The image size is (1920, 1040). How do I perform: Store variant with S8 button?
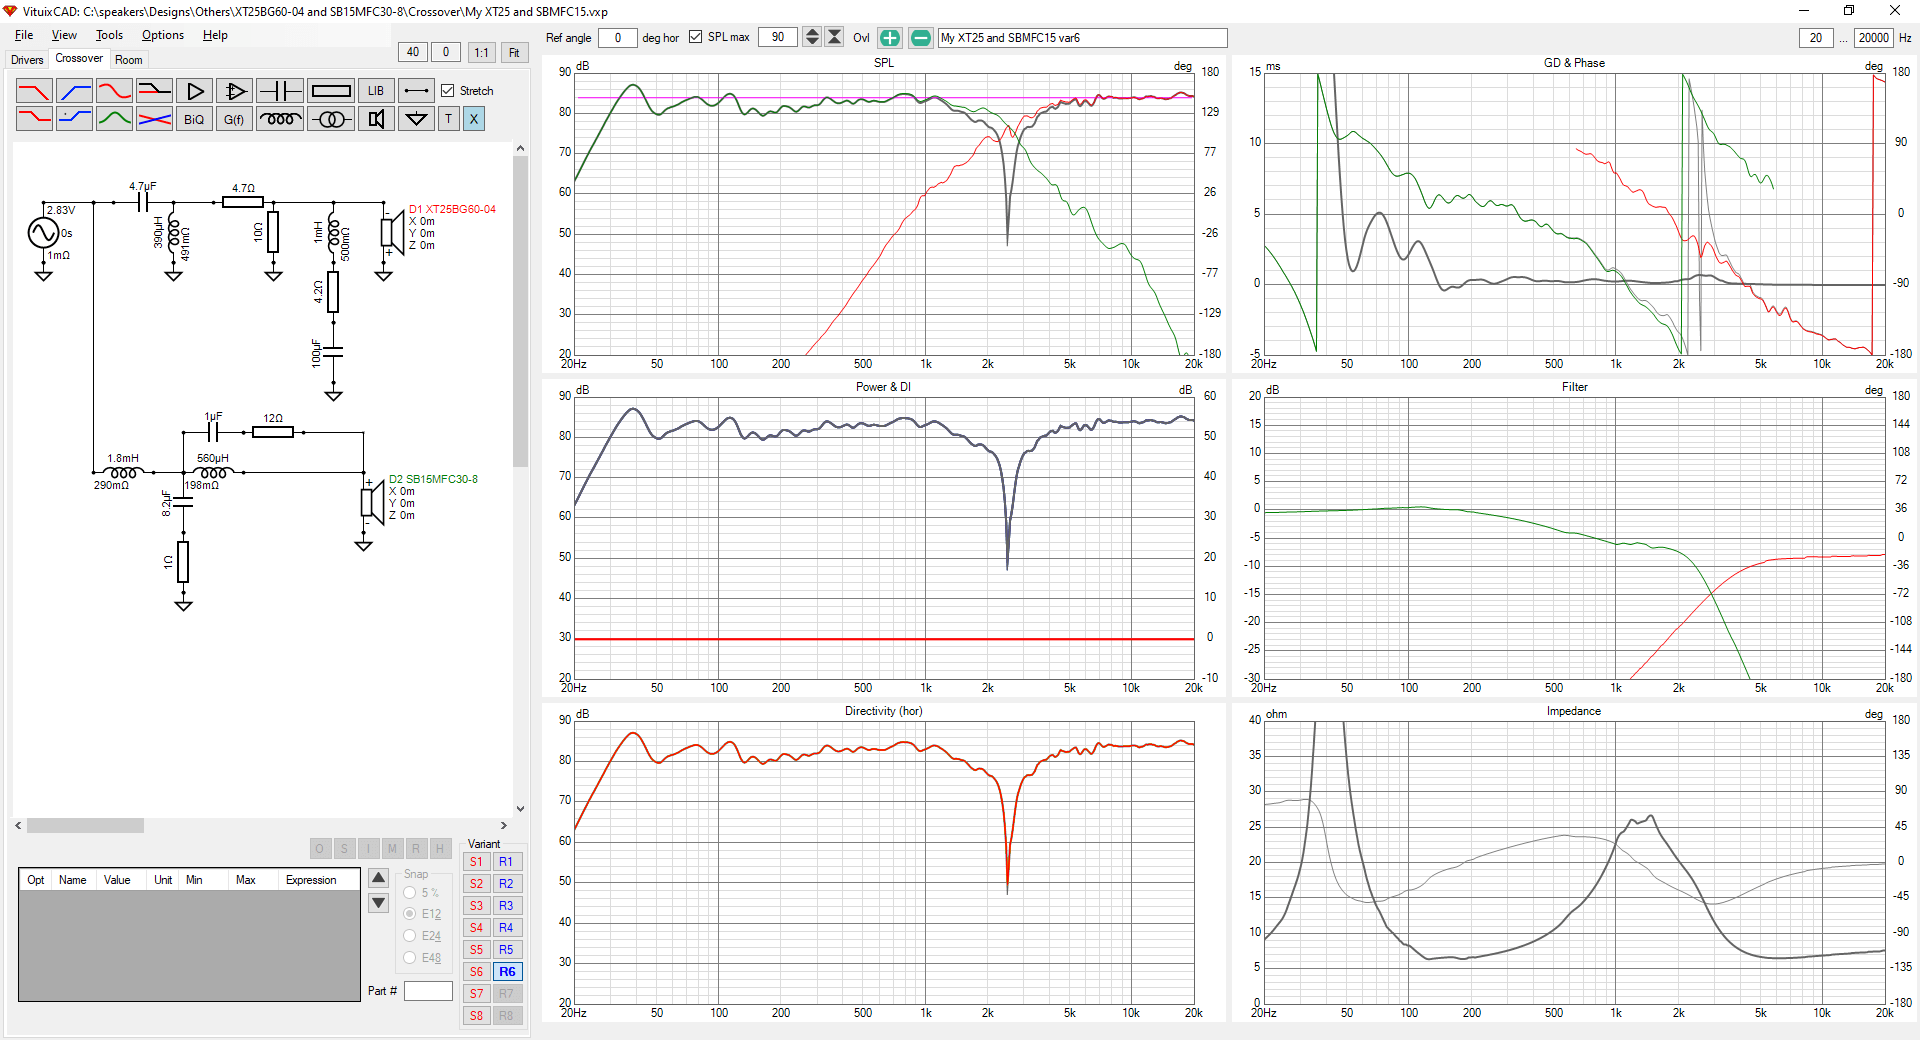(x=476, y=1016)
